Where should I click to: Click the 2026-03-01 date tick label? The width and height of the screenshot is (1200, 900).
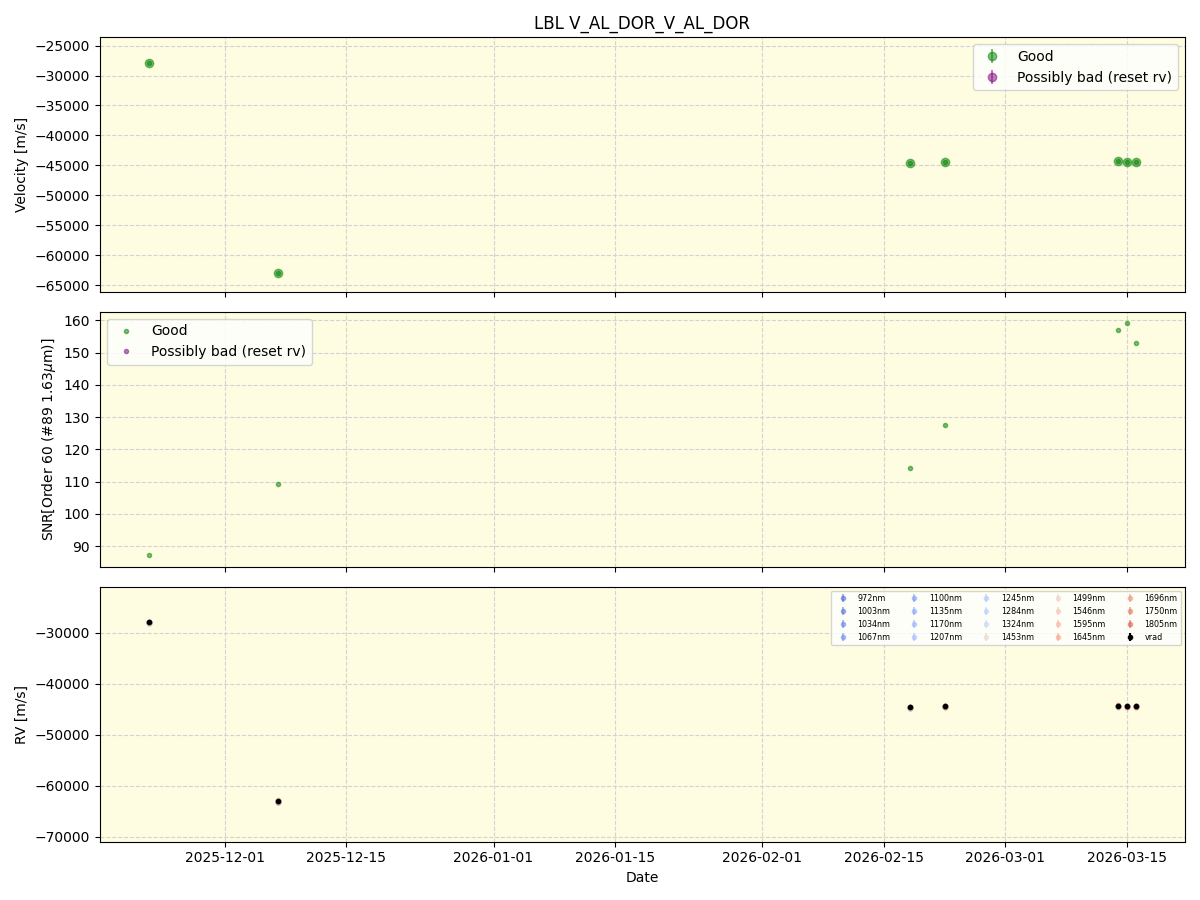(x=1005, y=857)
